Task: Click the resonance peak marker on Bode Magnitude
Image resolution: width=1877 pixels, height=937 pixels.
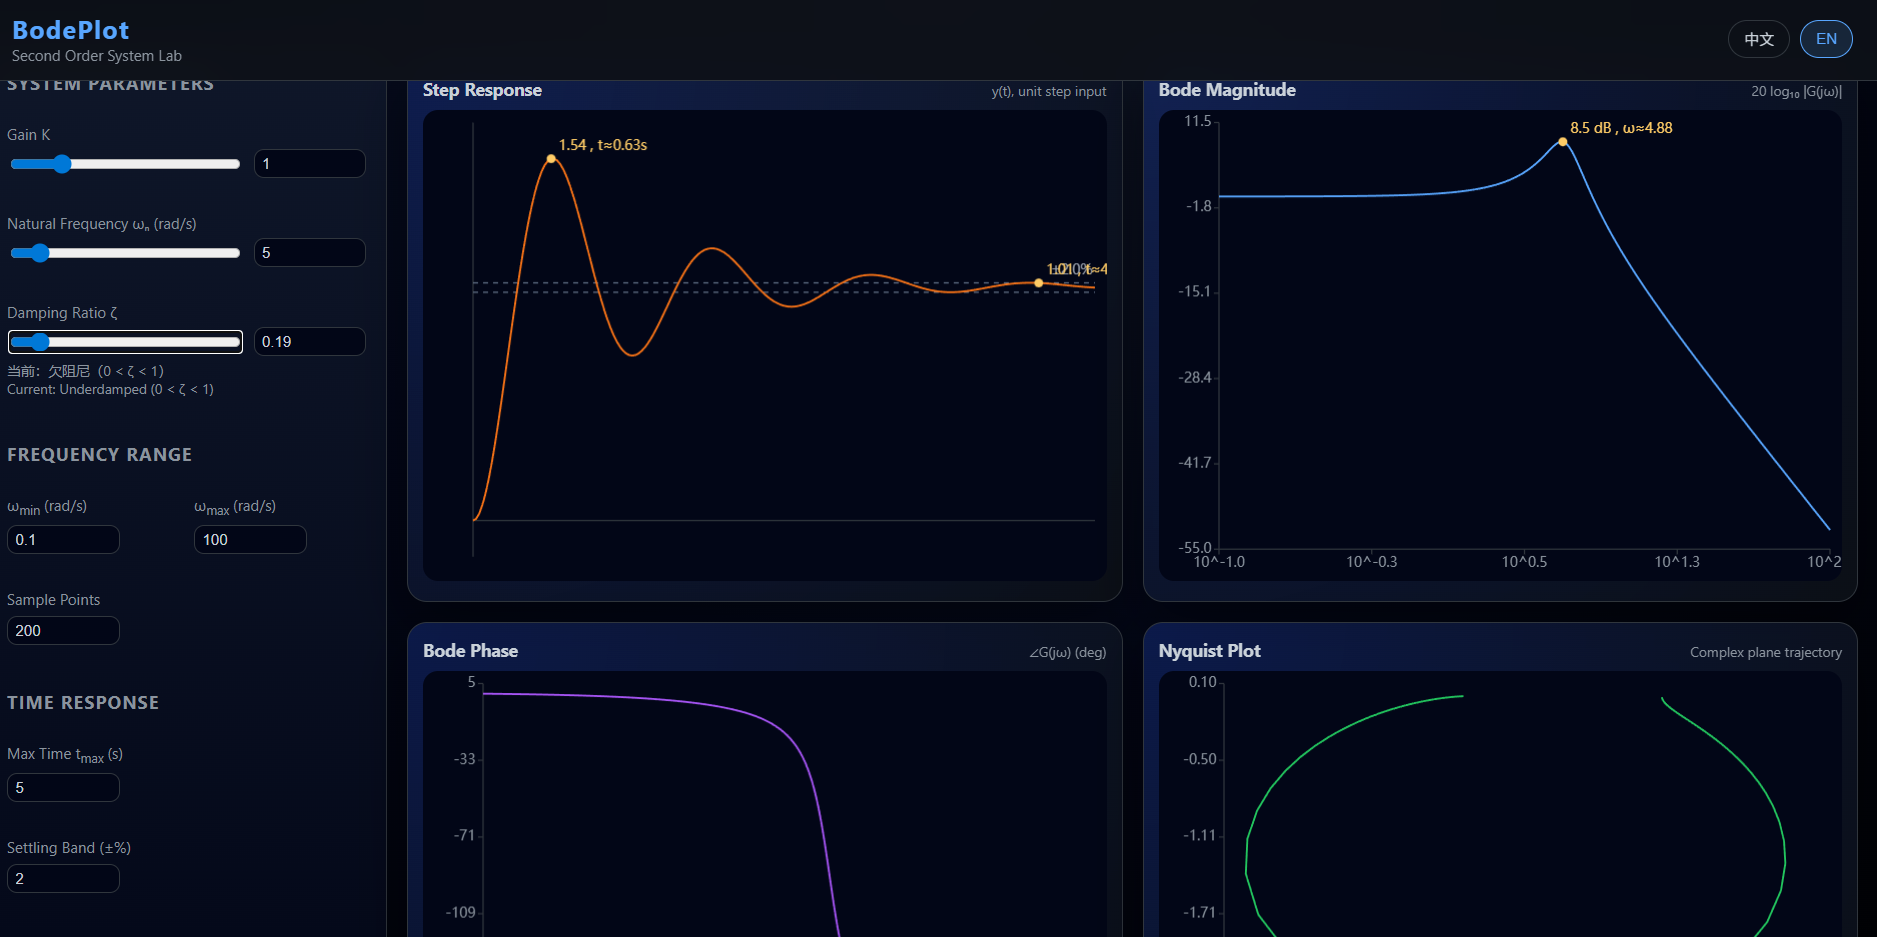Action: click(1562, 141)
